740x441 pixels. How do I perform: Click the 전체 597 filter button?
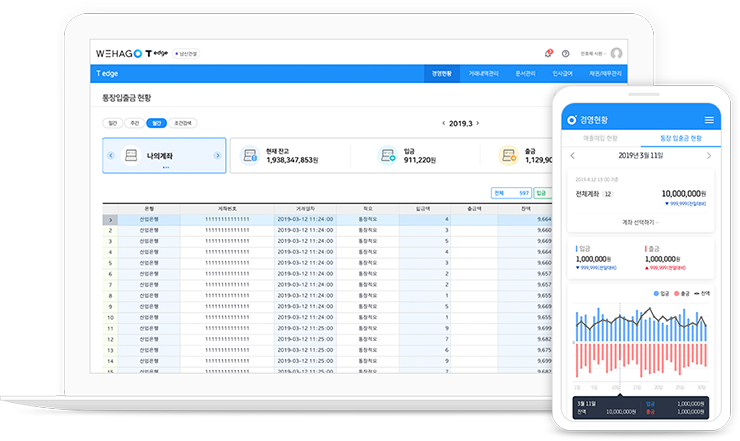510,193
